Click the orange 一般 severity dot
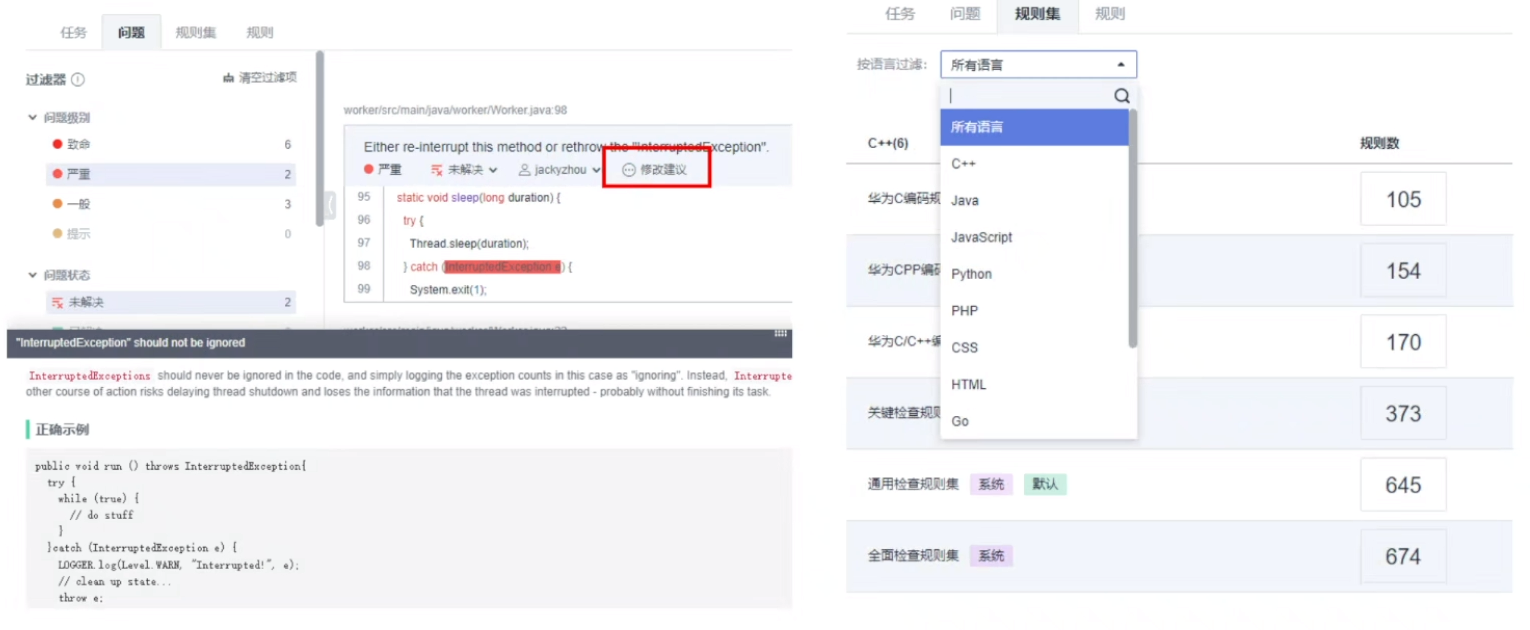 (x=57, y=204)
